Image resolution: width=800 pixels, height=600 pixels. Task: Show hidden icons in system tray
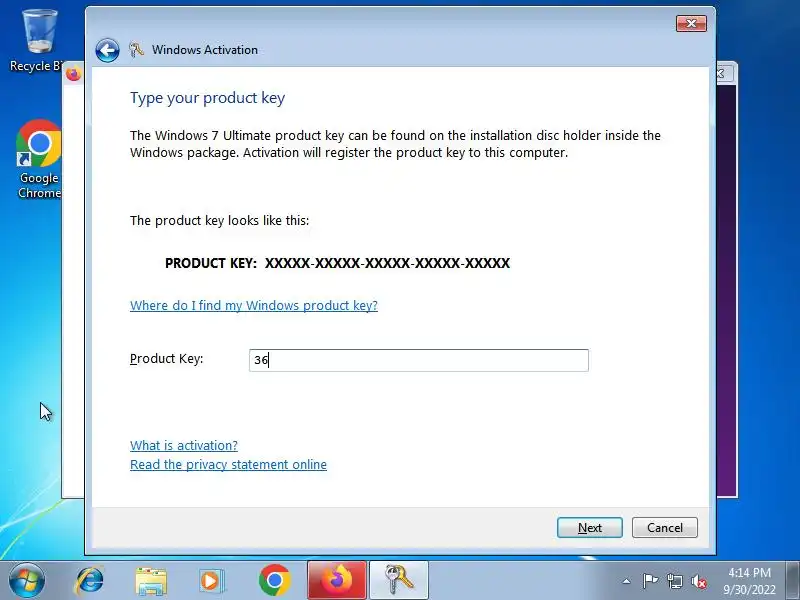tap(627, 581)
